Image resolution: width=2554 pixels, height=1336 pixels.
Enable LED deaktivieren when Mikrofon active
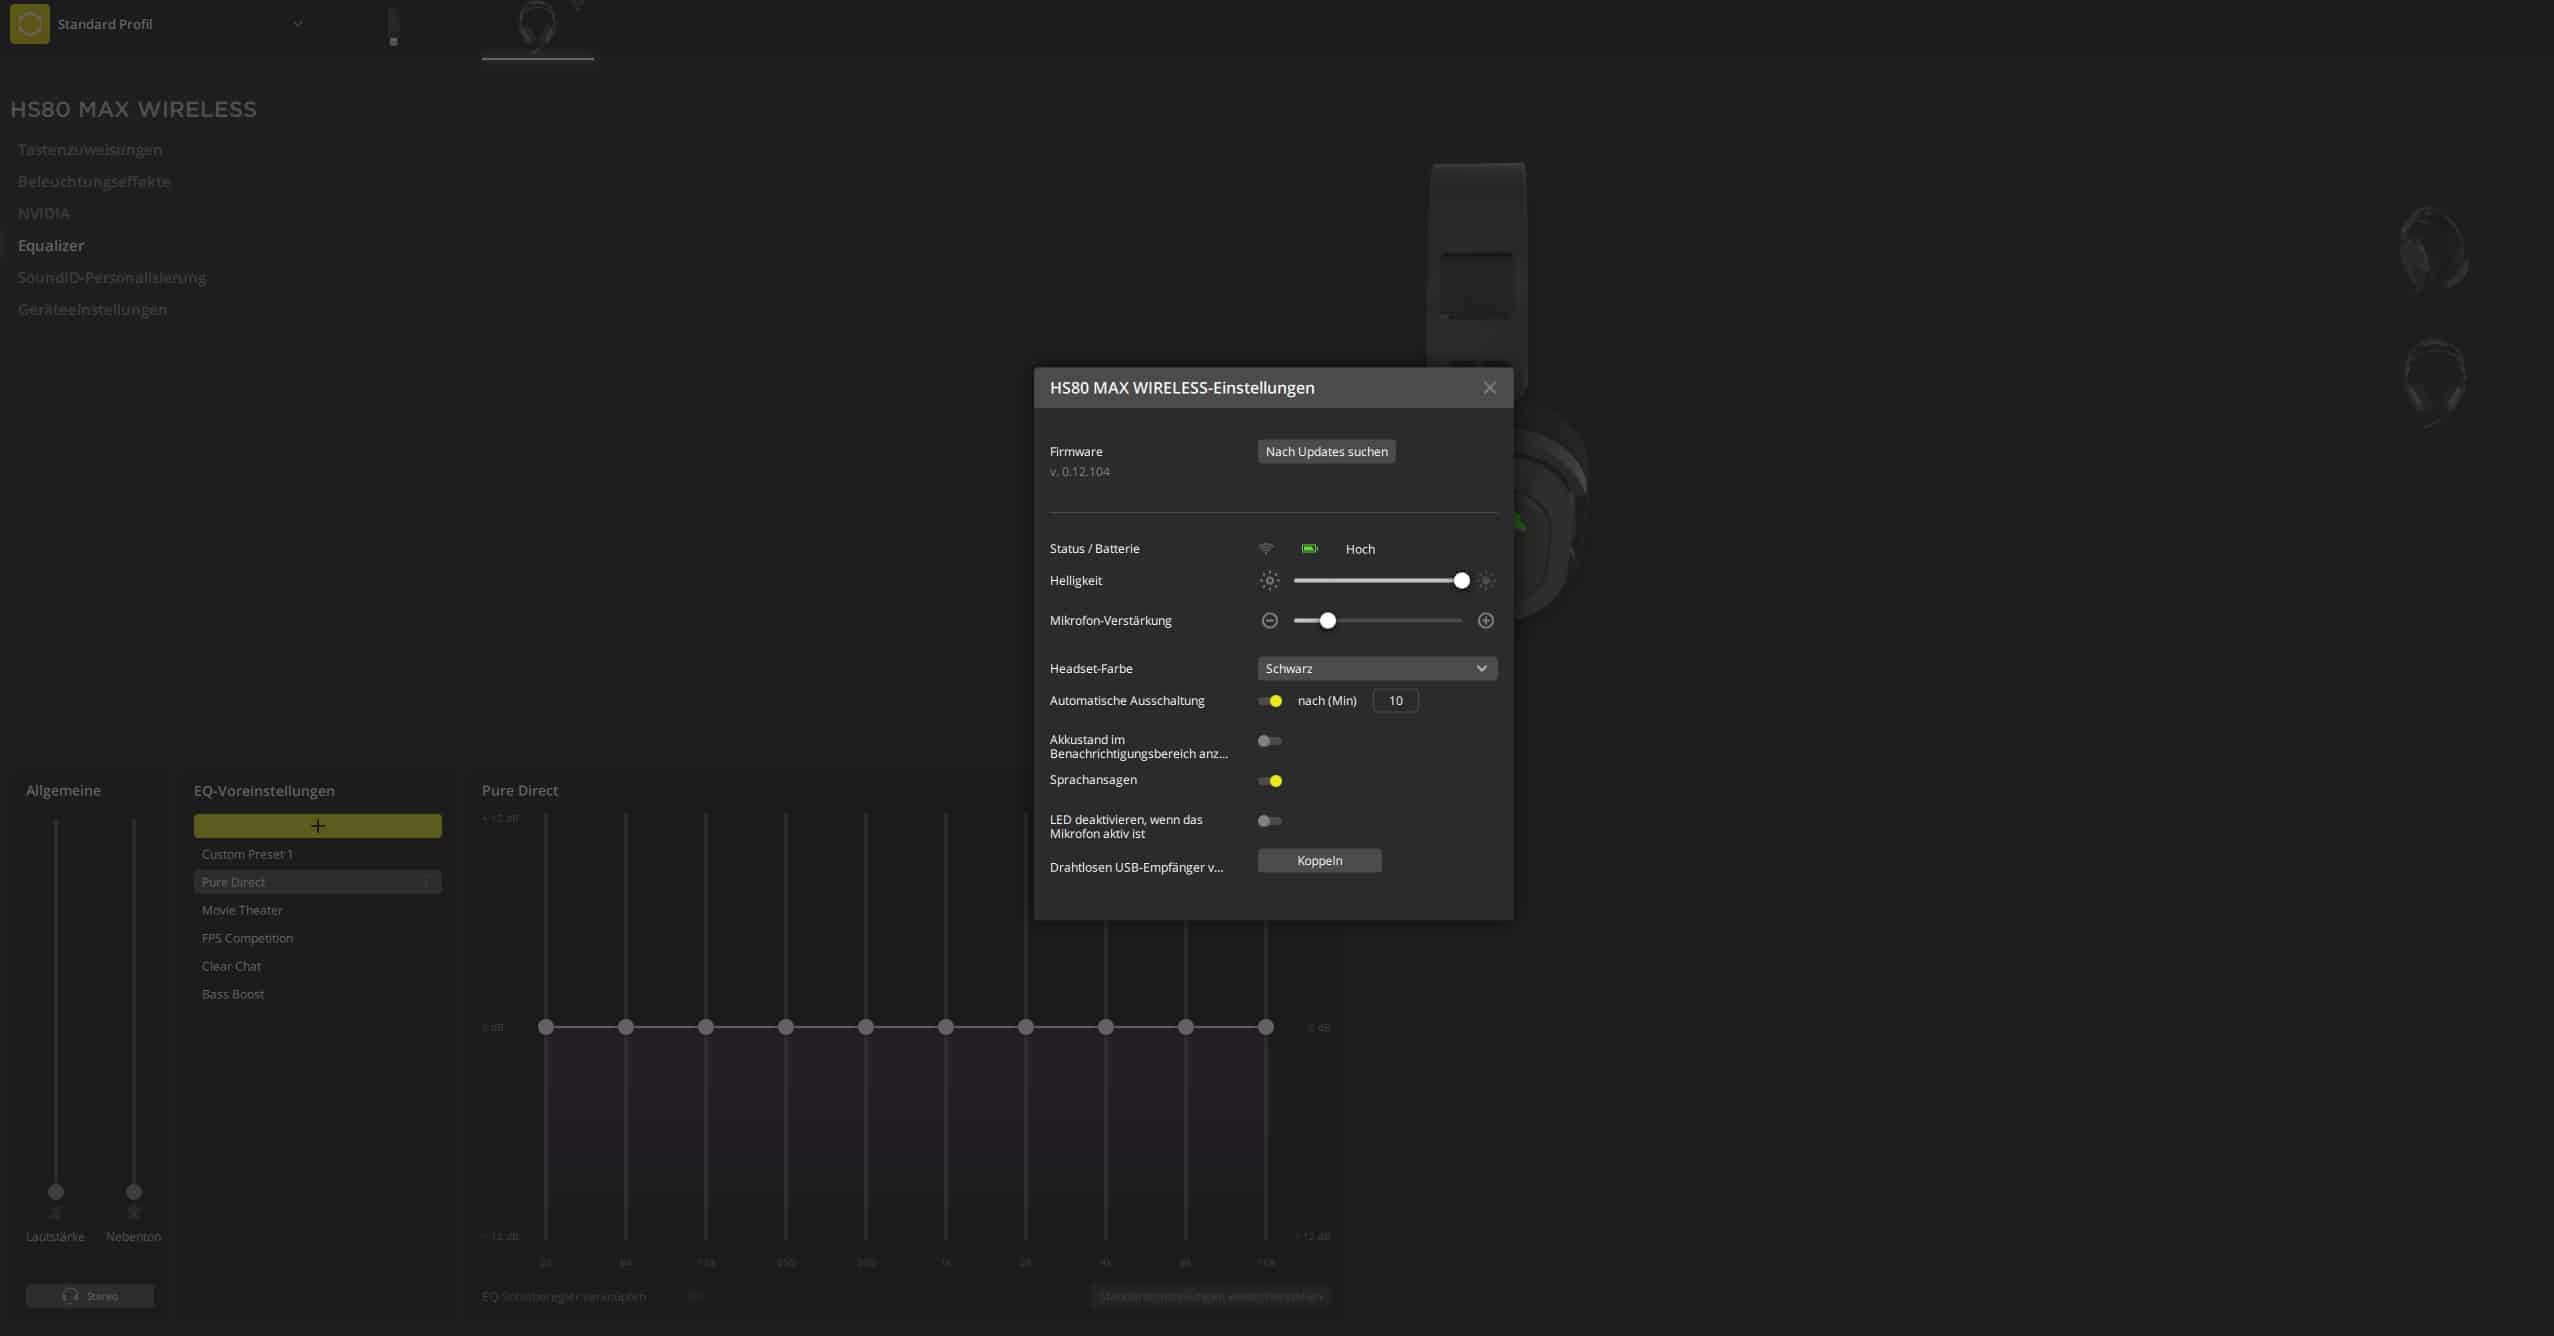pos(1270,821)
